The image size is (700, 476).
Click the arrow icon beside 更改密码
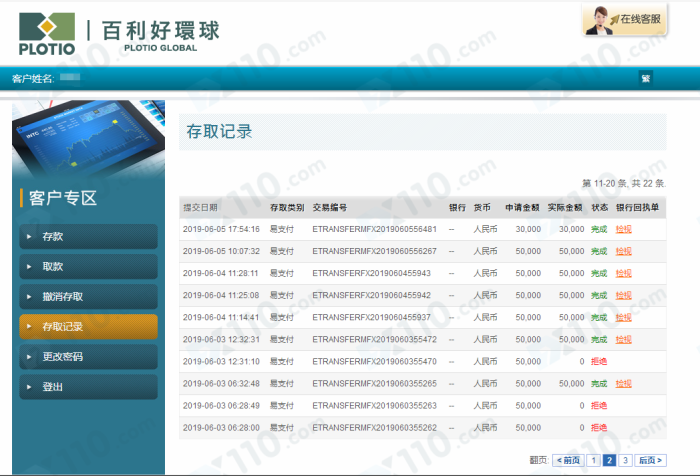pos(28,357)
